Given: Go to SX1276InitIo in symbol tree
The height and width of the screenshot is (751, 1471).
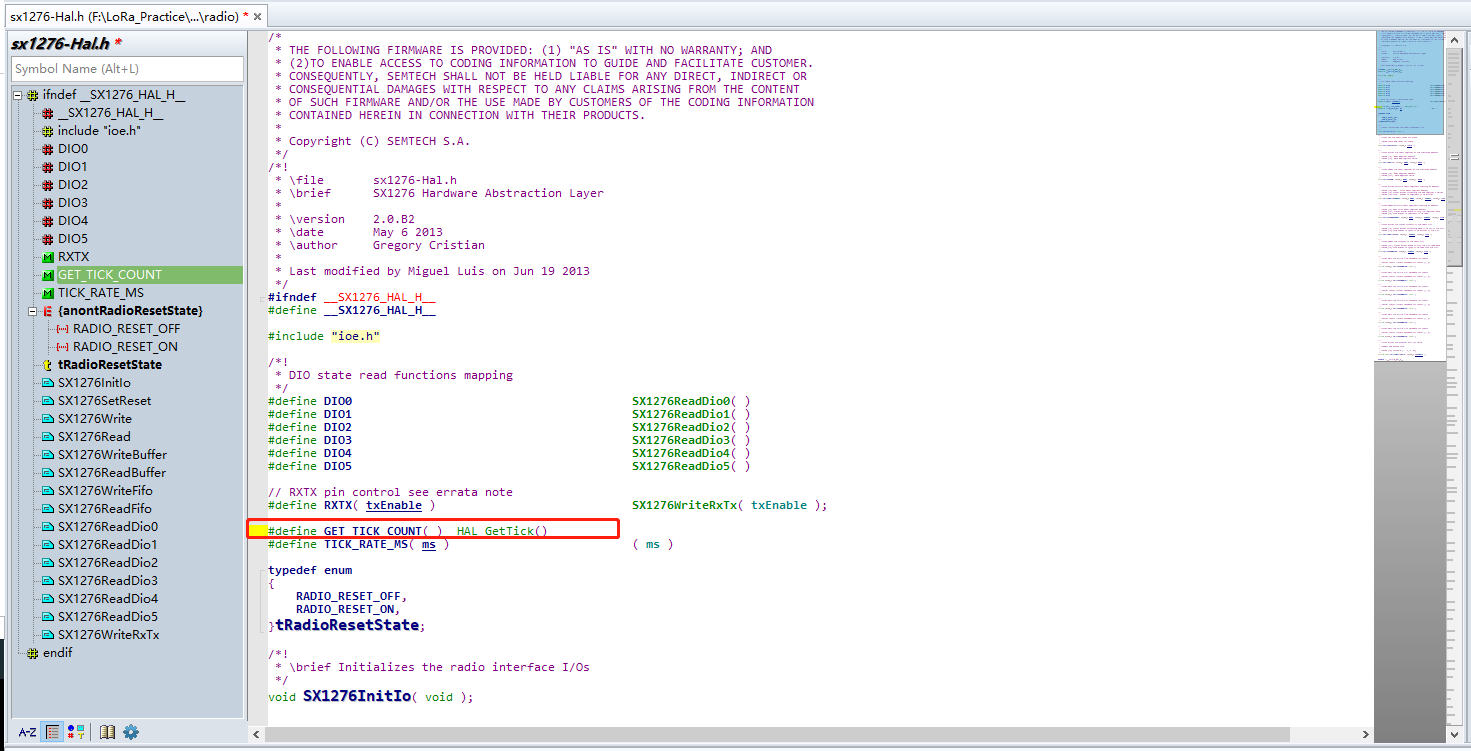Looking at the screenshot, I should [94, 383].
